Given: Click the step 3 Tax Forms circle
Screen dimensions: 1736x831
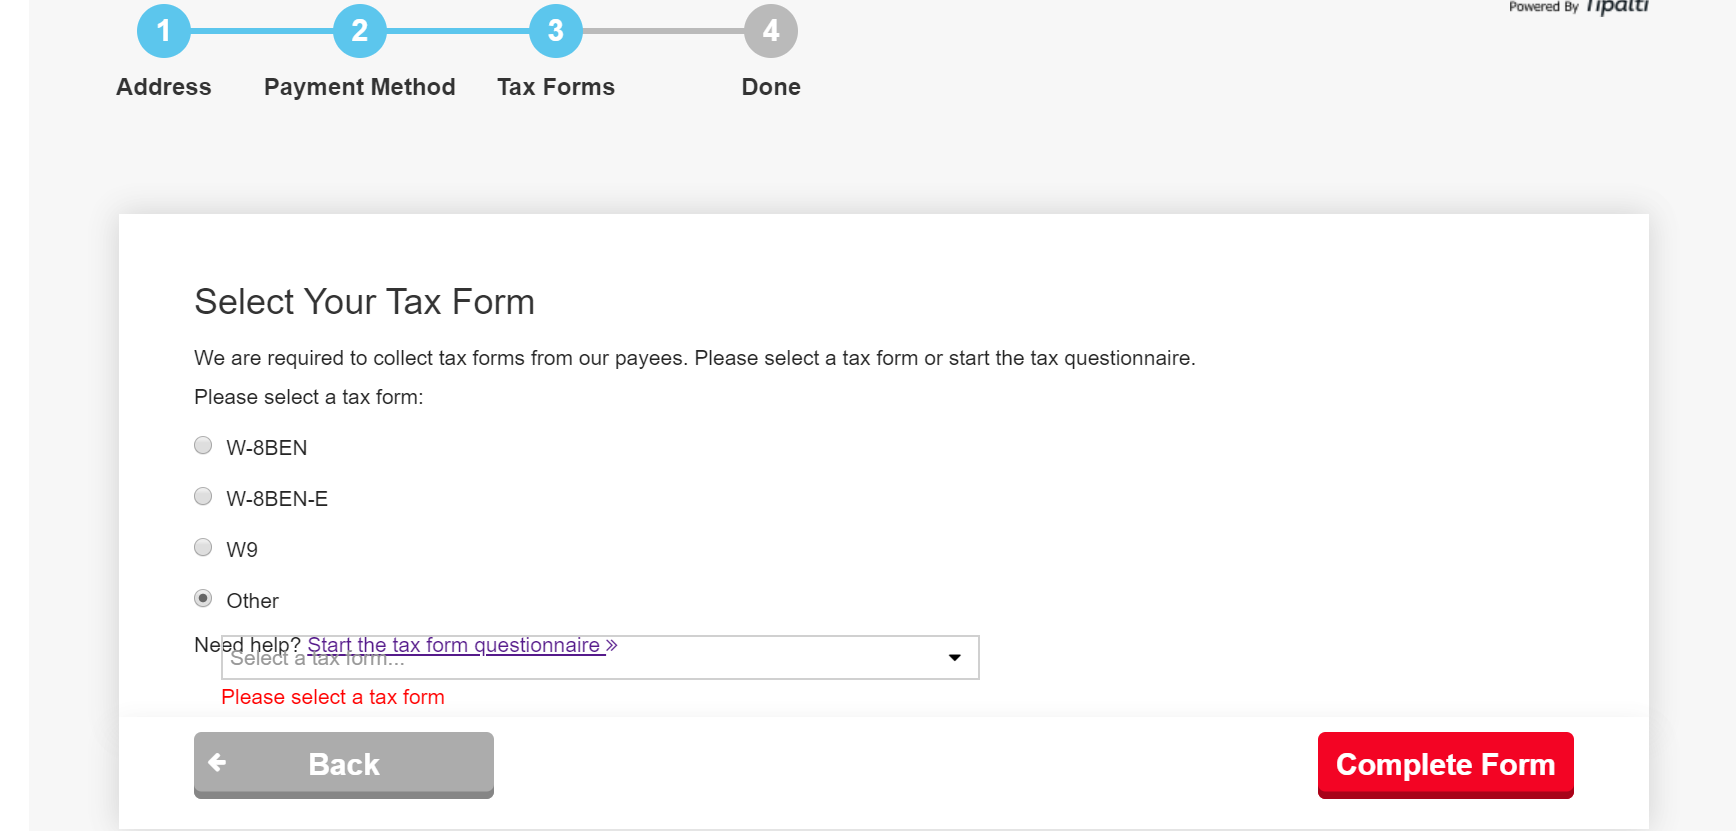Looking at the screenshot, I should click(x=556, y=31).
